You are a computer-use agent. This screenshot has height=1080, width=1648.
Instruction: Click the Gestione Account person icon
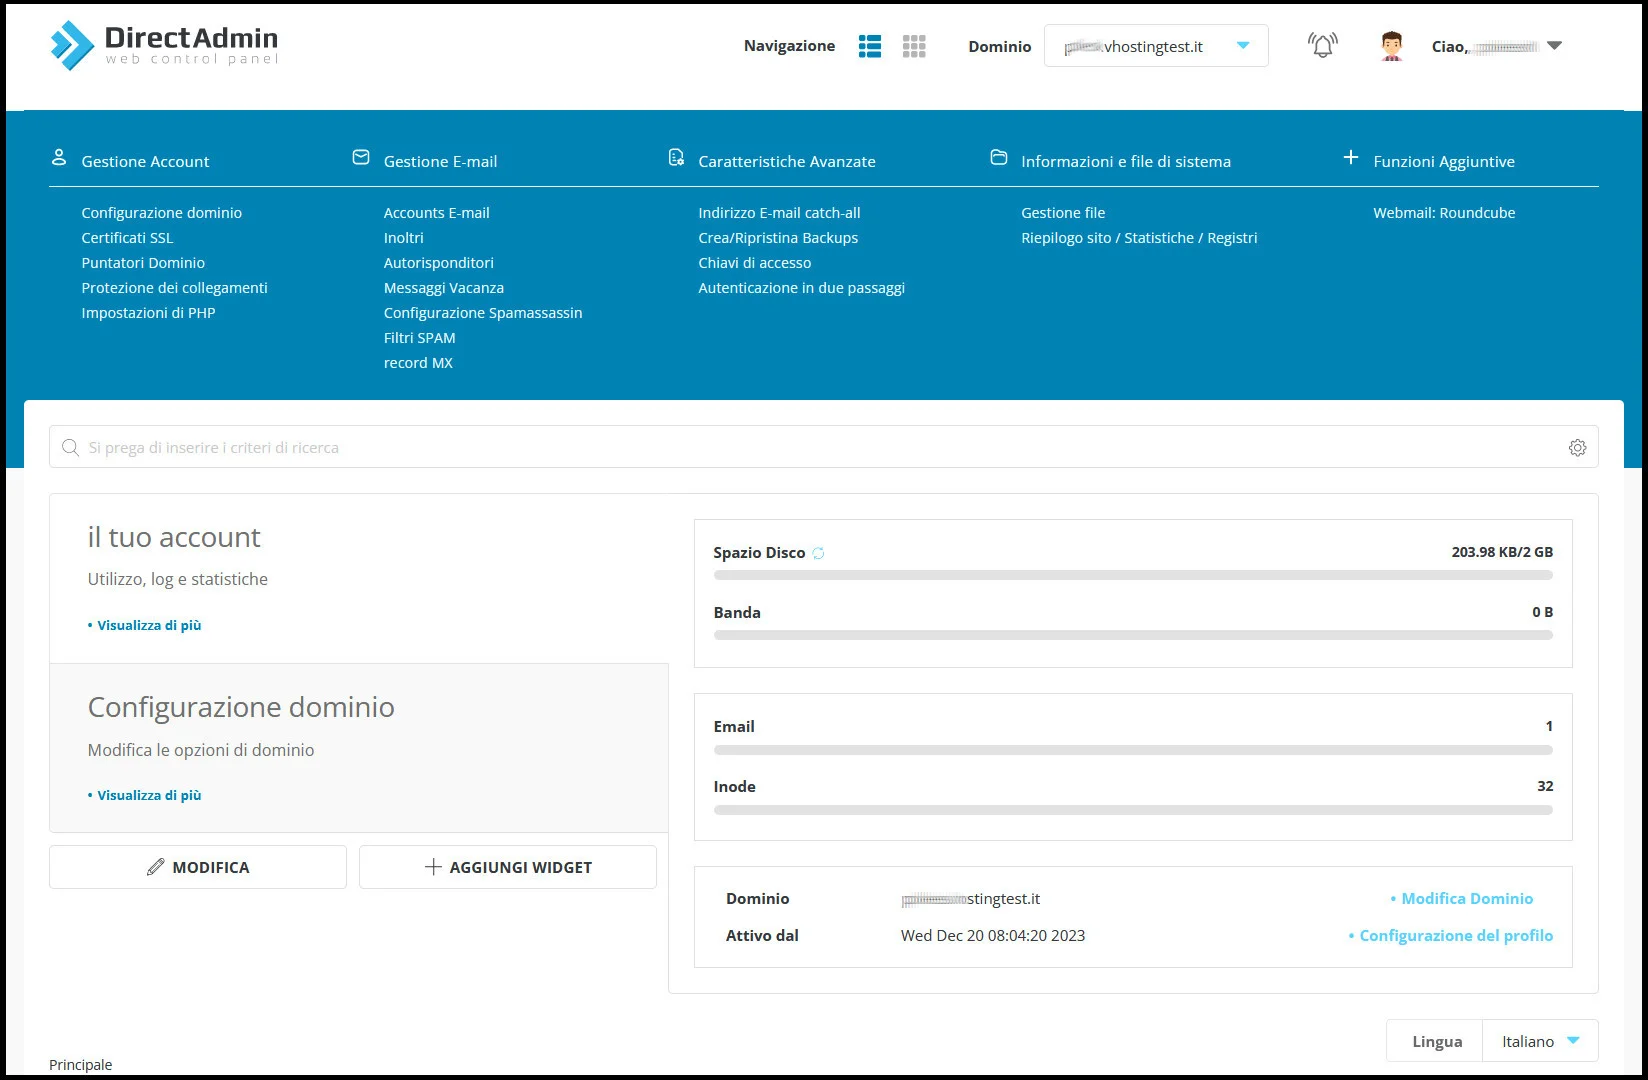click(x=57, y=157)
